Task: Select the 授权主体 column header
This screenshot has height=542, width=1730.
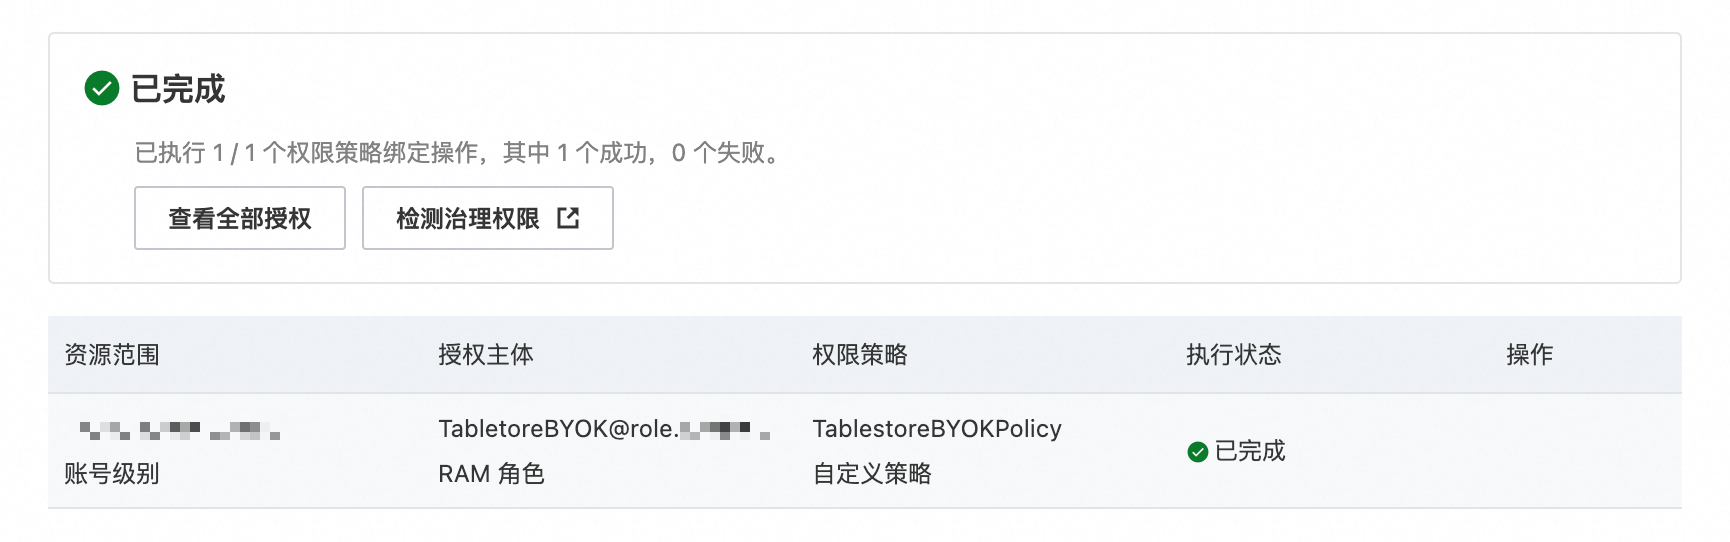Action: [x=486, y=355]
